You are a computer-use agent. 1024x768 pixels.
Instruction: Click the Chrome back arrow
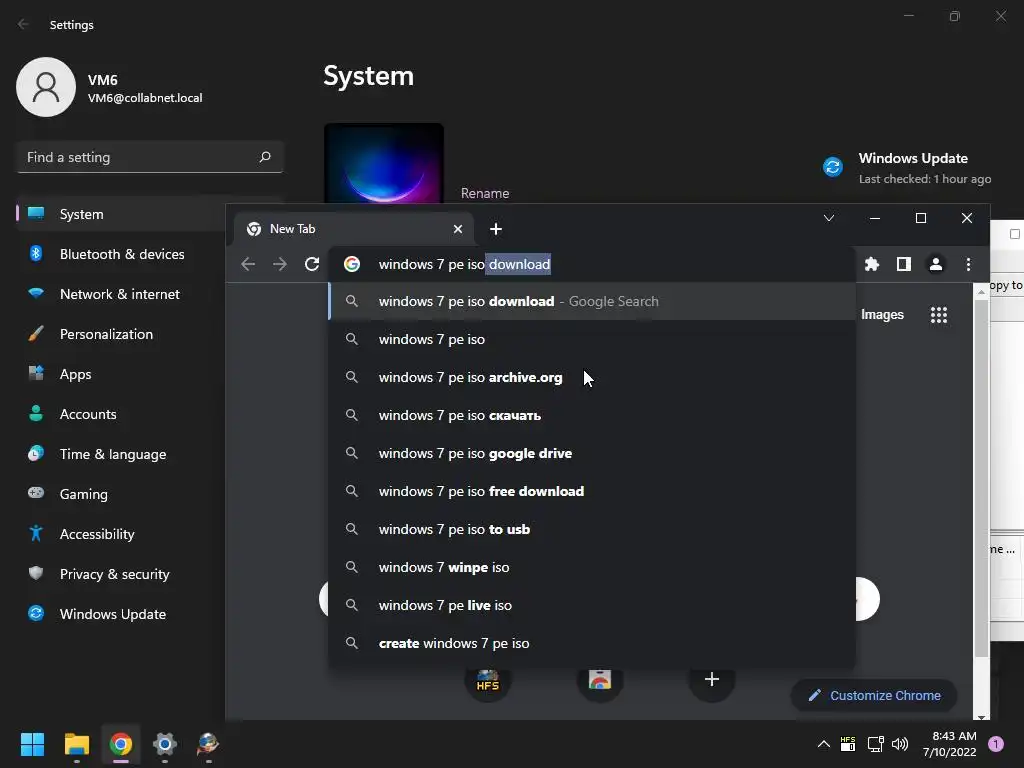pos(248,264)
